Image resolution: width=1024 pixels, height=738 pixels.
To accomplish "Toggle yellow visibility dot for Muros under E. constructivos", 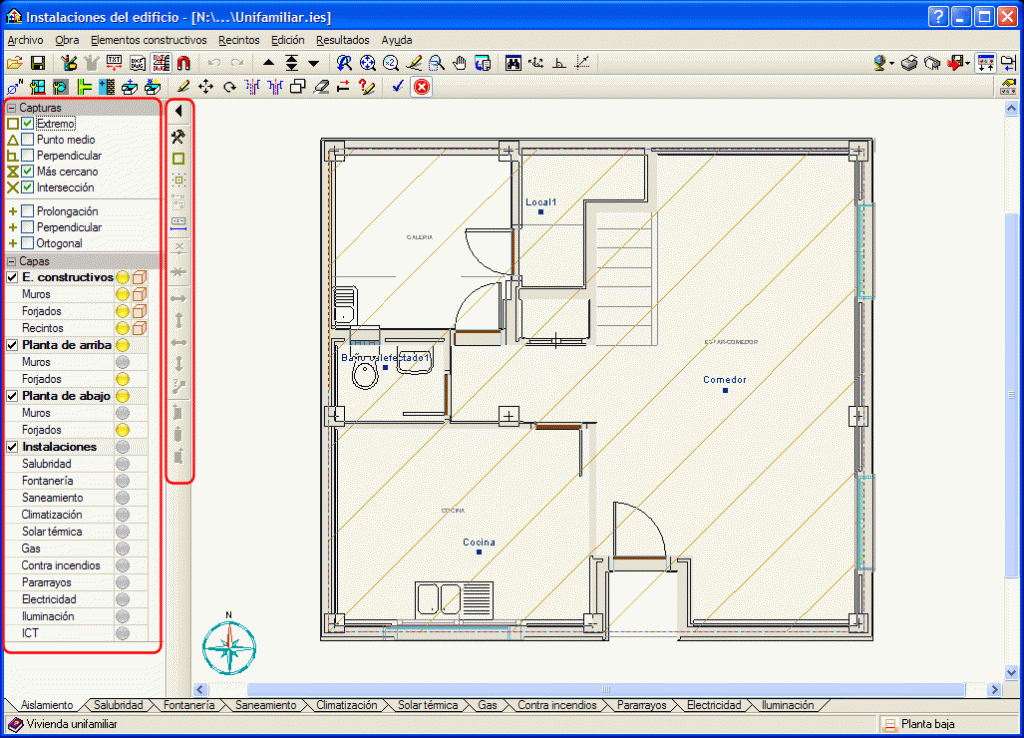I will click(123, 294).
